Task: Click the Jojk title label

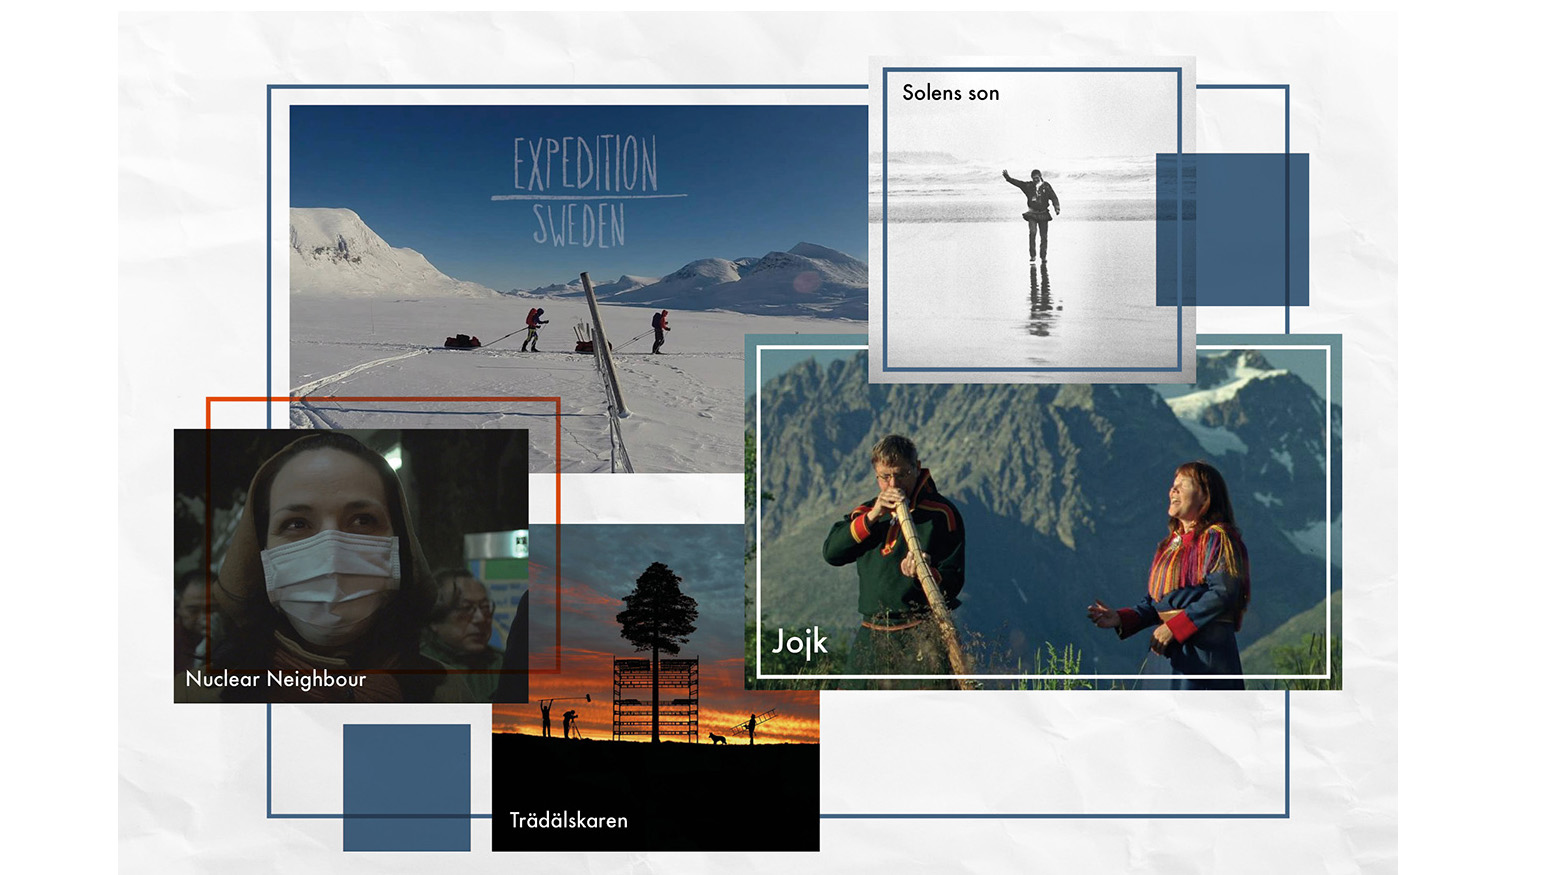Action: [799, 641]
